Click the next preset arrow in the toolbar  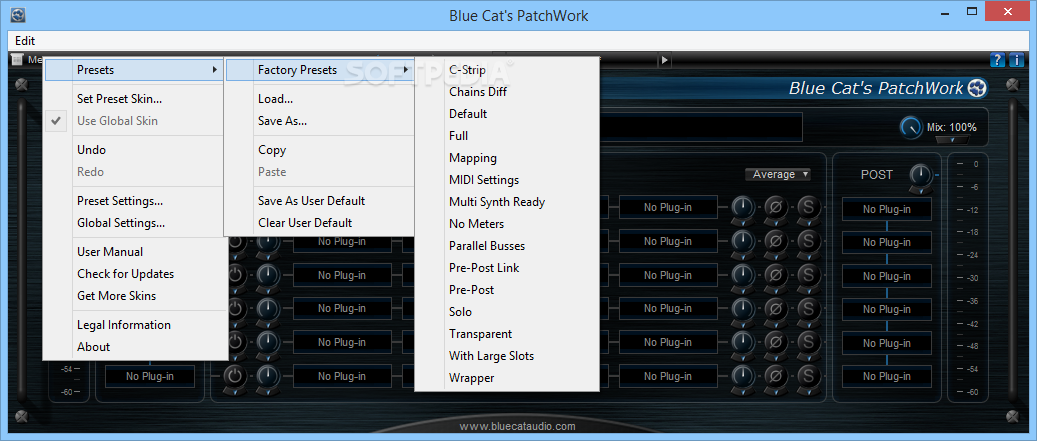click(665, 60)
